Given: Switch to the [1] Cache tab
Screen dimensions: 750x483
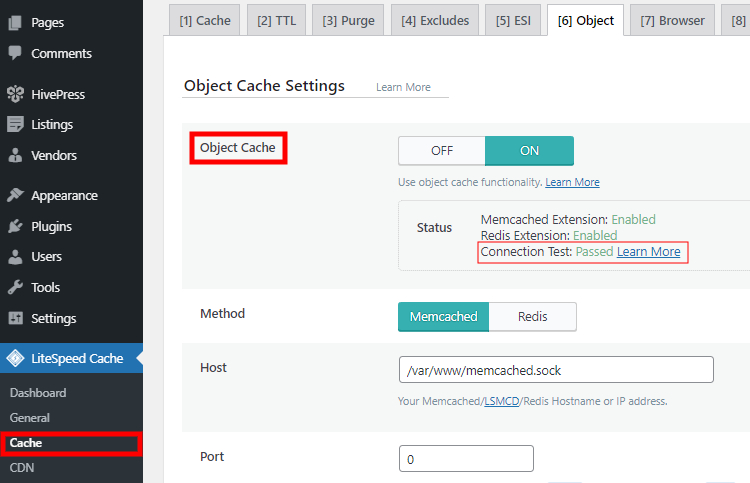Looking at the screenshot, I should 205,21.
